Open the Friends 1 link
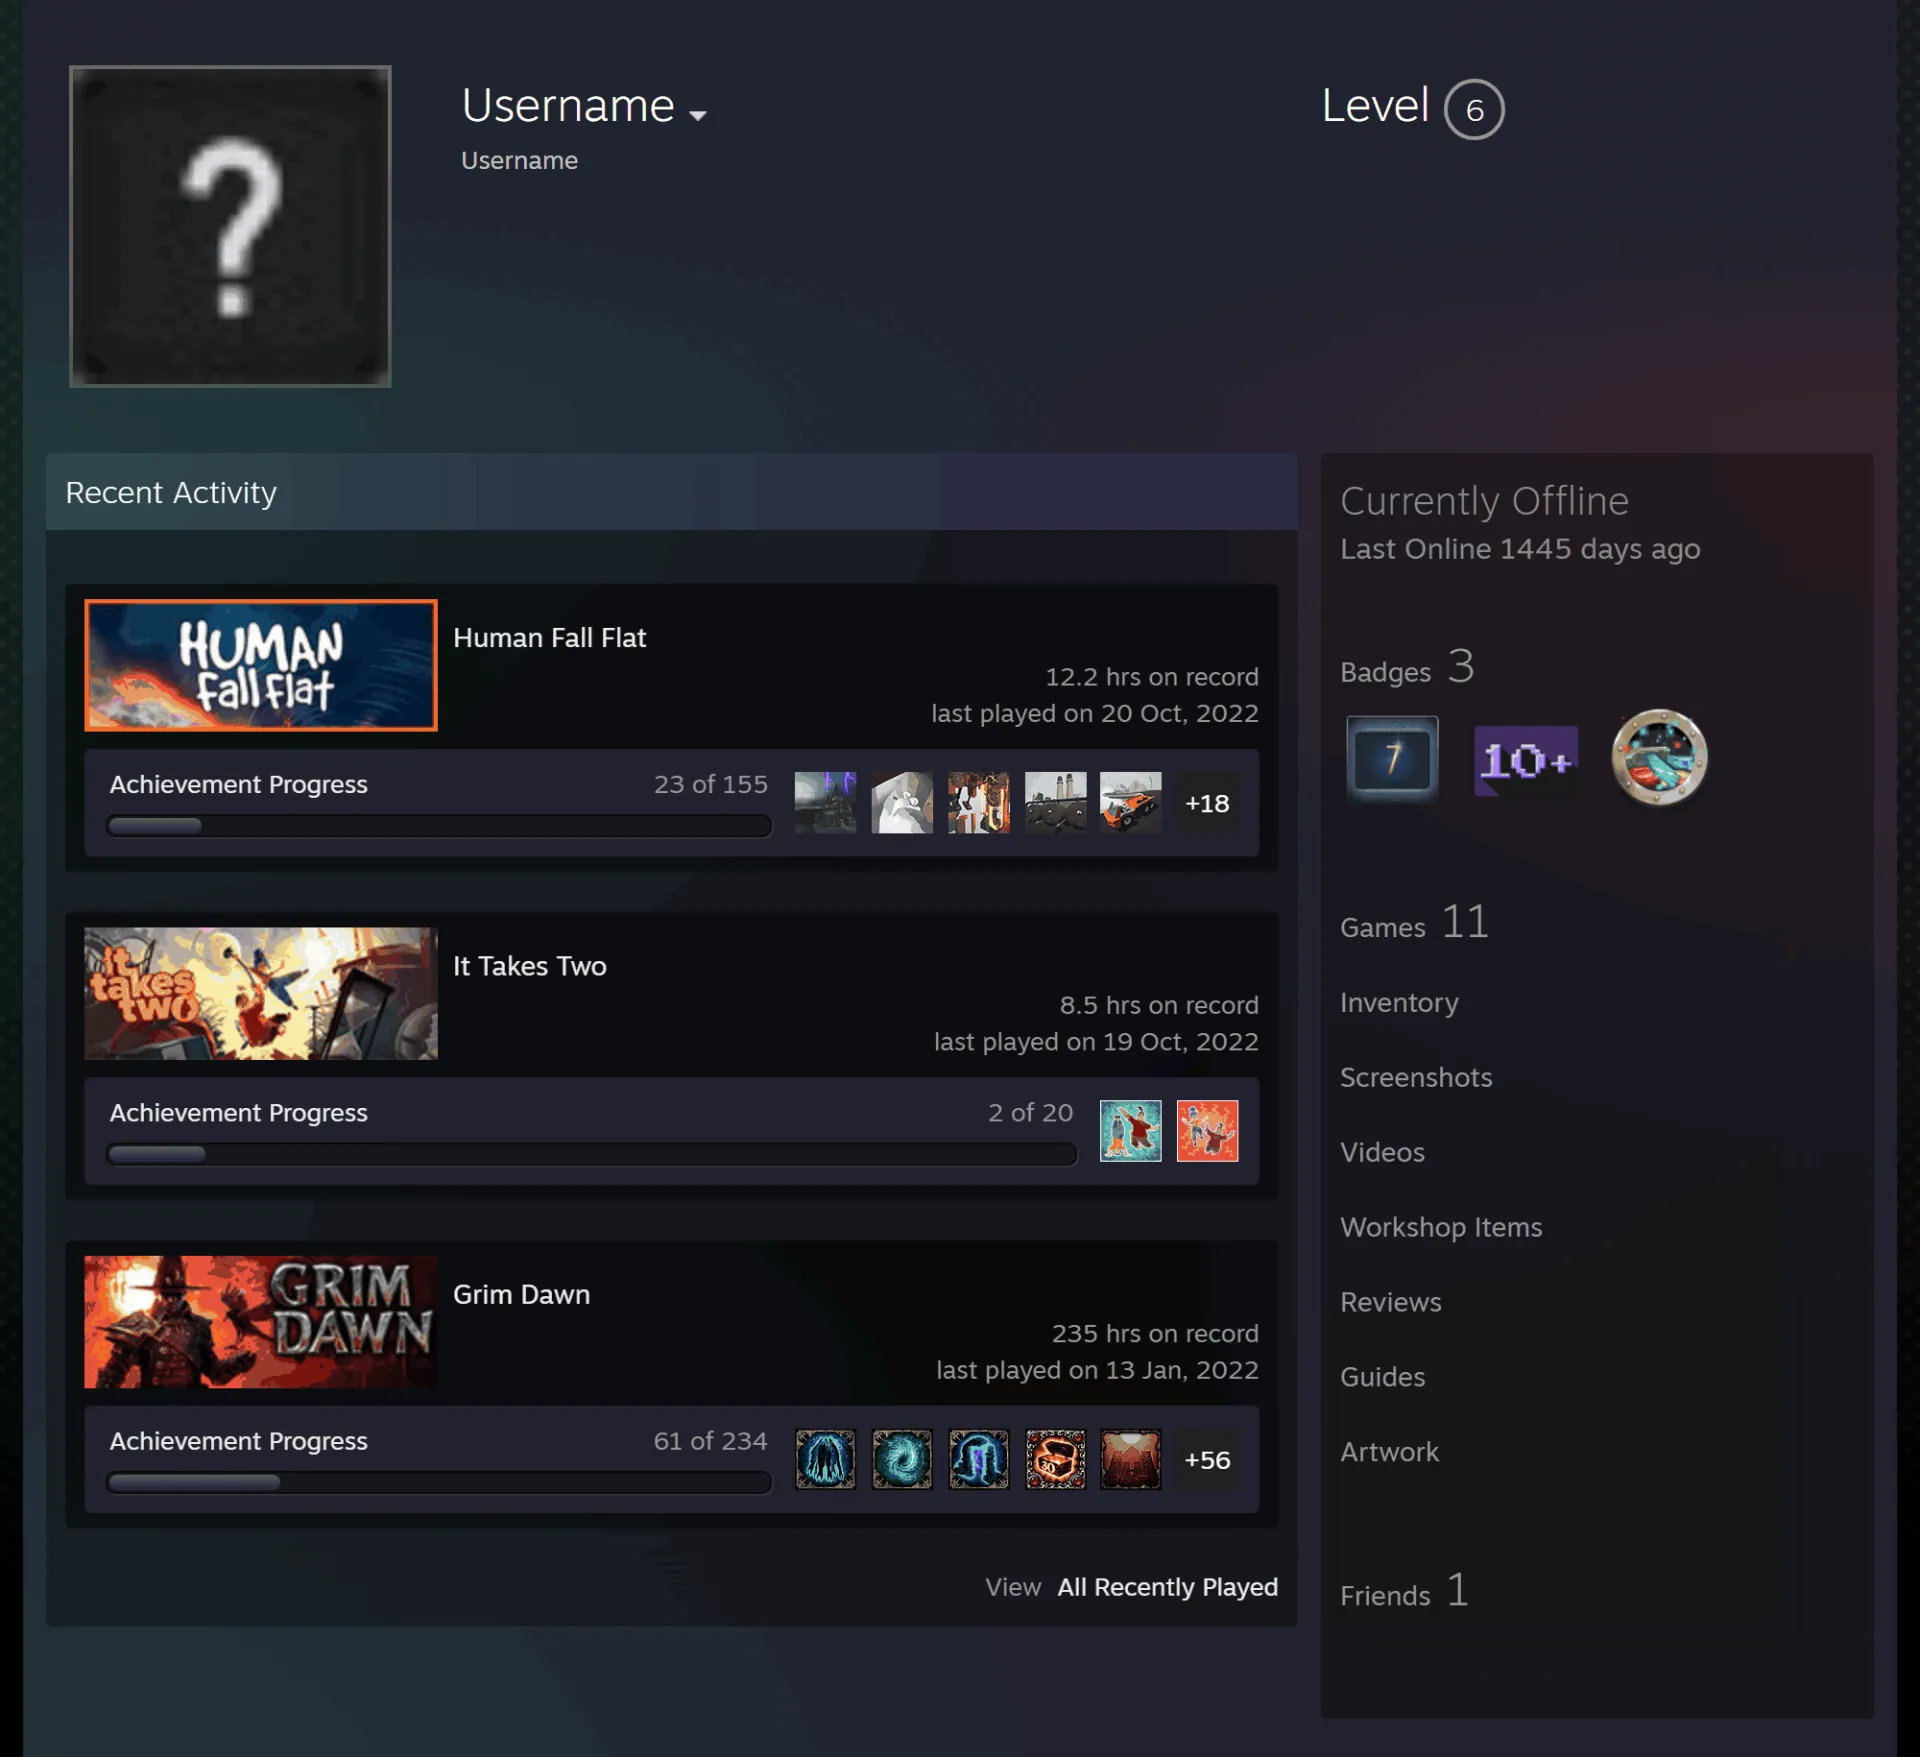Viewport: 1920px width, 1757px height. tap(1404, 1591)
